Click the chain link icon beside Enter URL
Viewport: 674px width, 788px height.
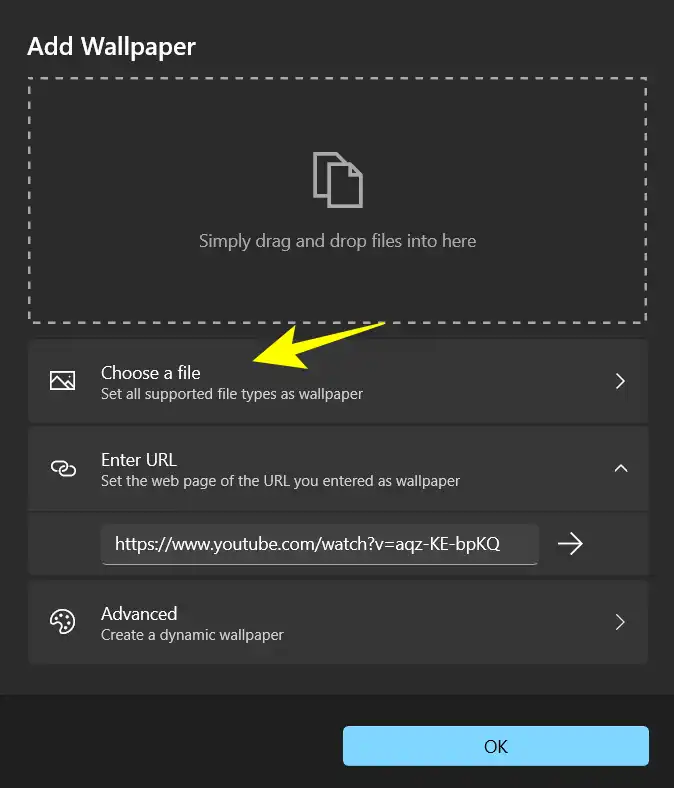(x=62, y=468)
